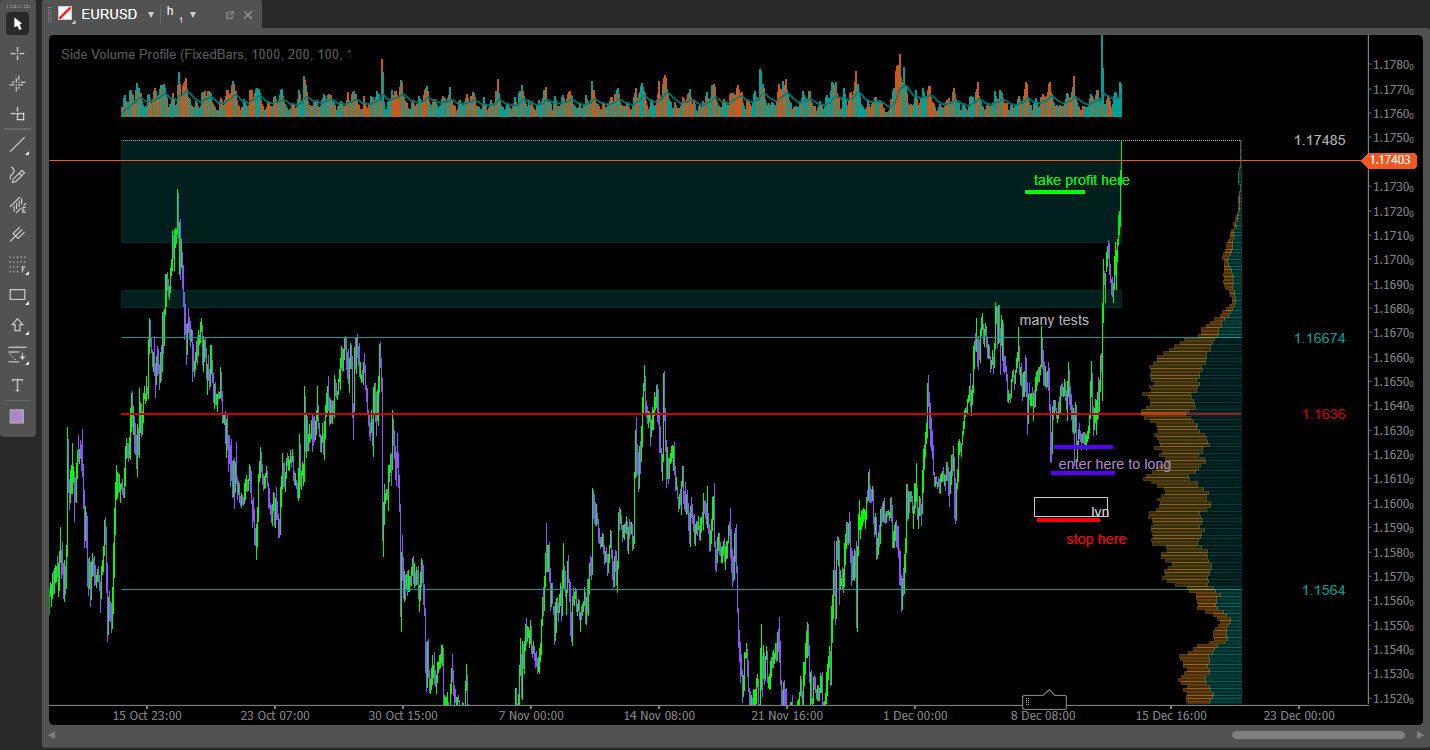1430x750 pixels.
Task: Expand the EURUSD symbol dropdown arrow
Action: (x=150, y=15)
